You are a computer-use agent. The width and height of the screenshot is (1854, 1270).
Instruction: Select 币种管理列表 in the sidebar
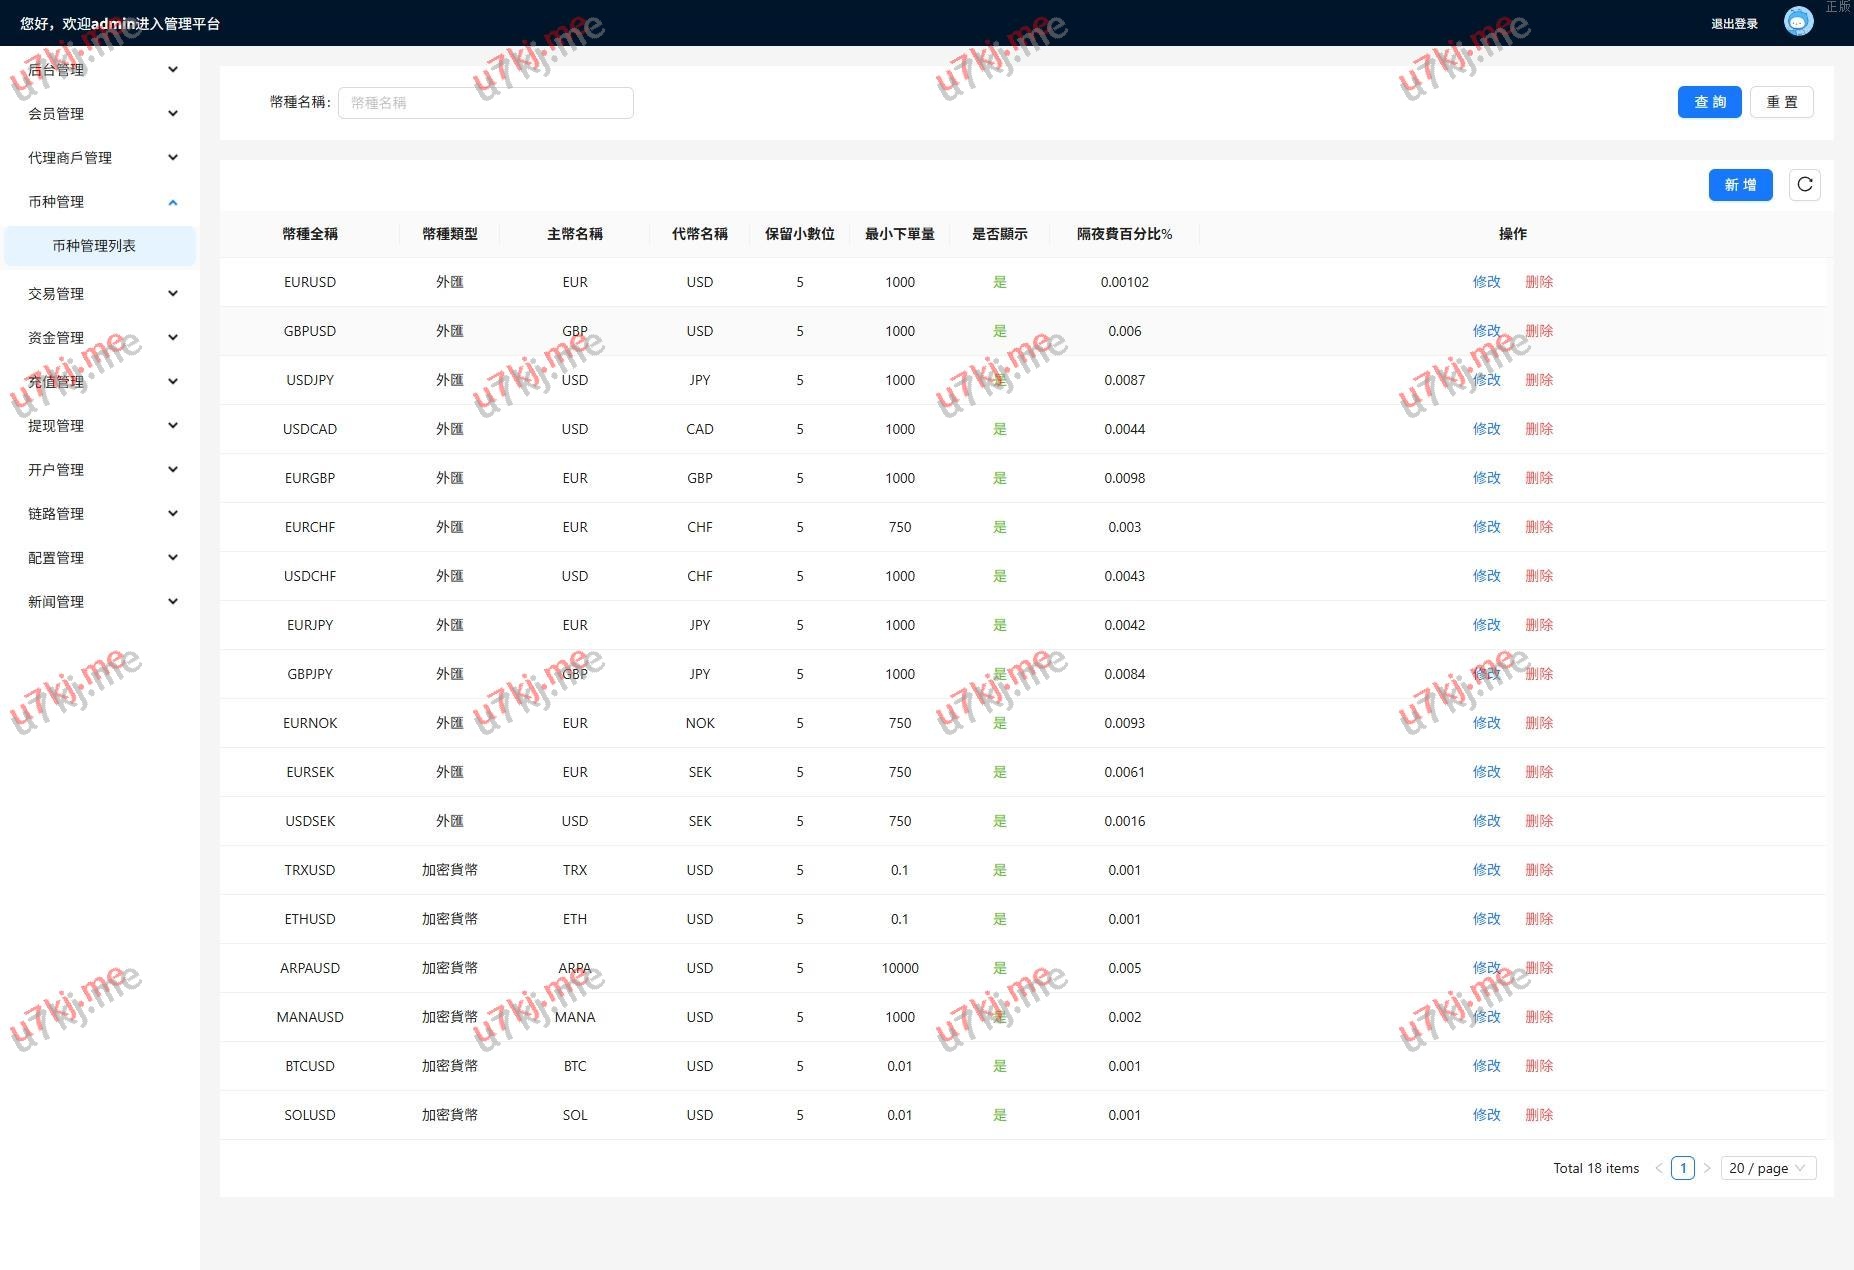click(x=94, y=246)
